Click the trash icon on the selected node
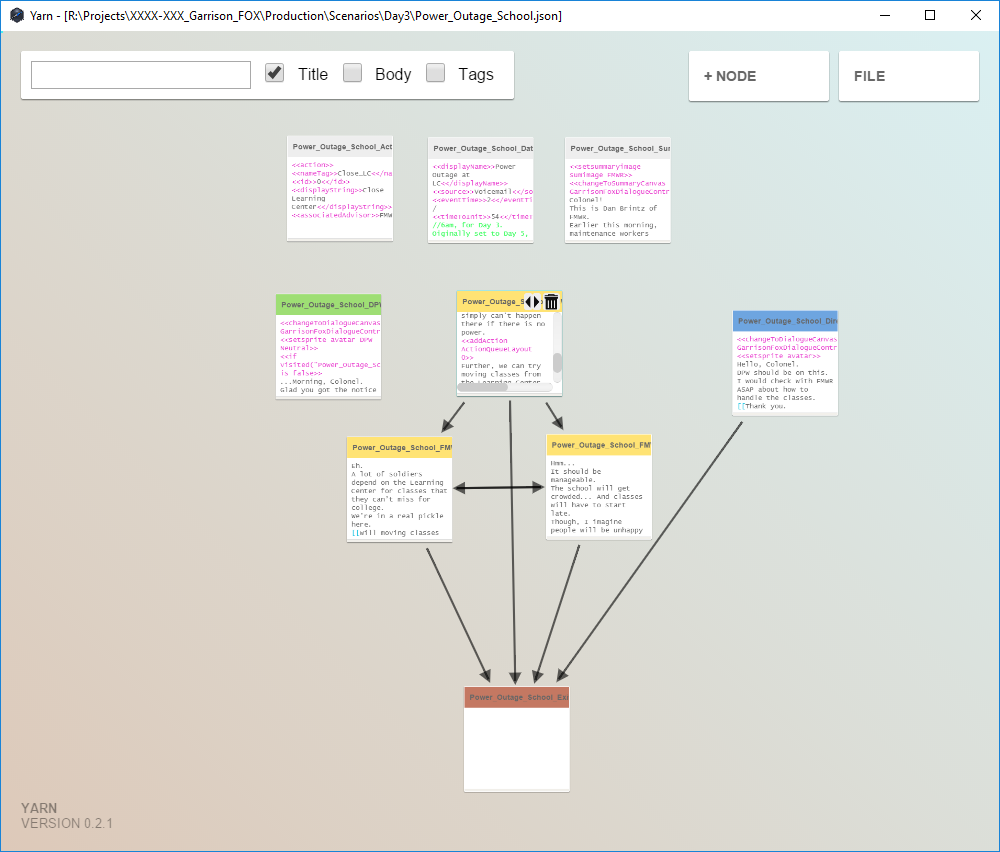The image size is (1000, 852). click(551, 302)
